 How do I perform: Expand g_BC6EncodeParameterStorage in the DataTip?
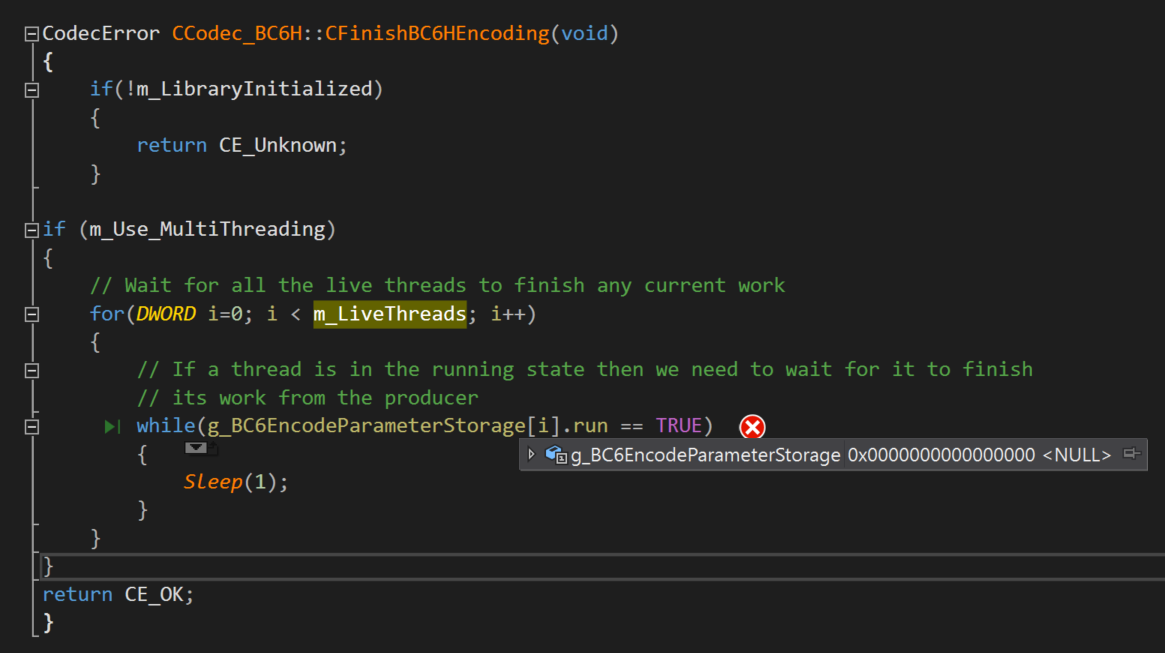pyautogui.click(x=530, y=454)
